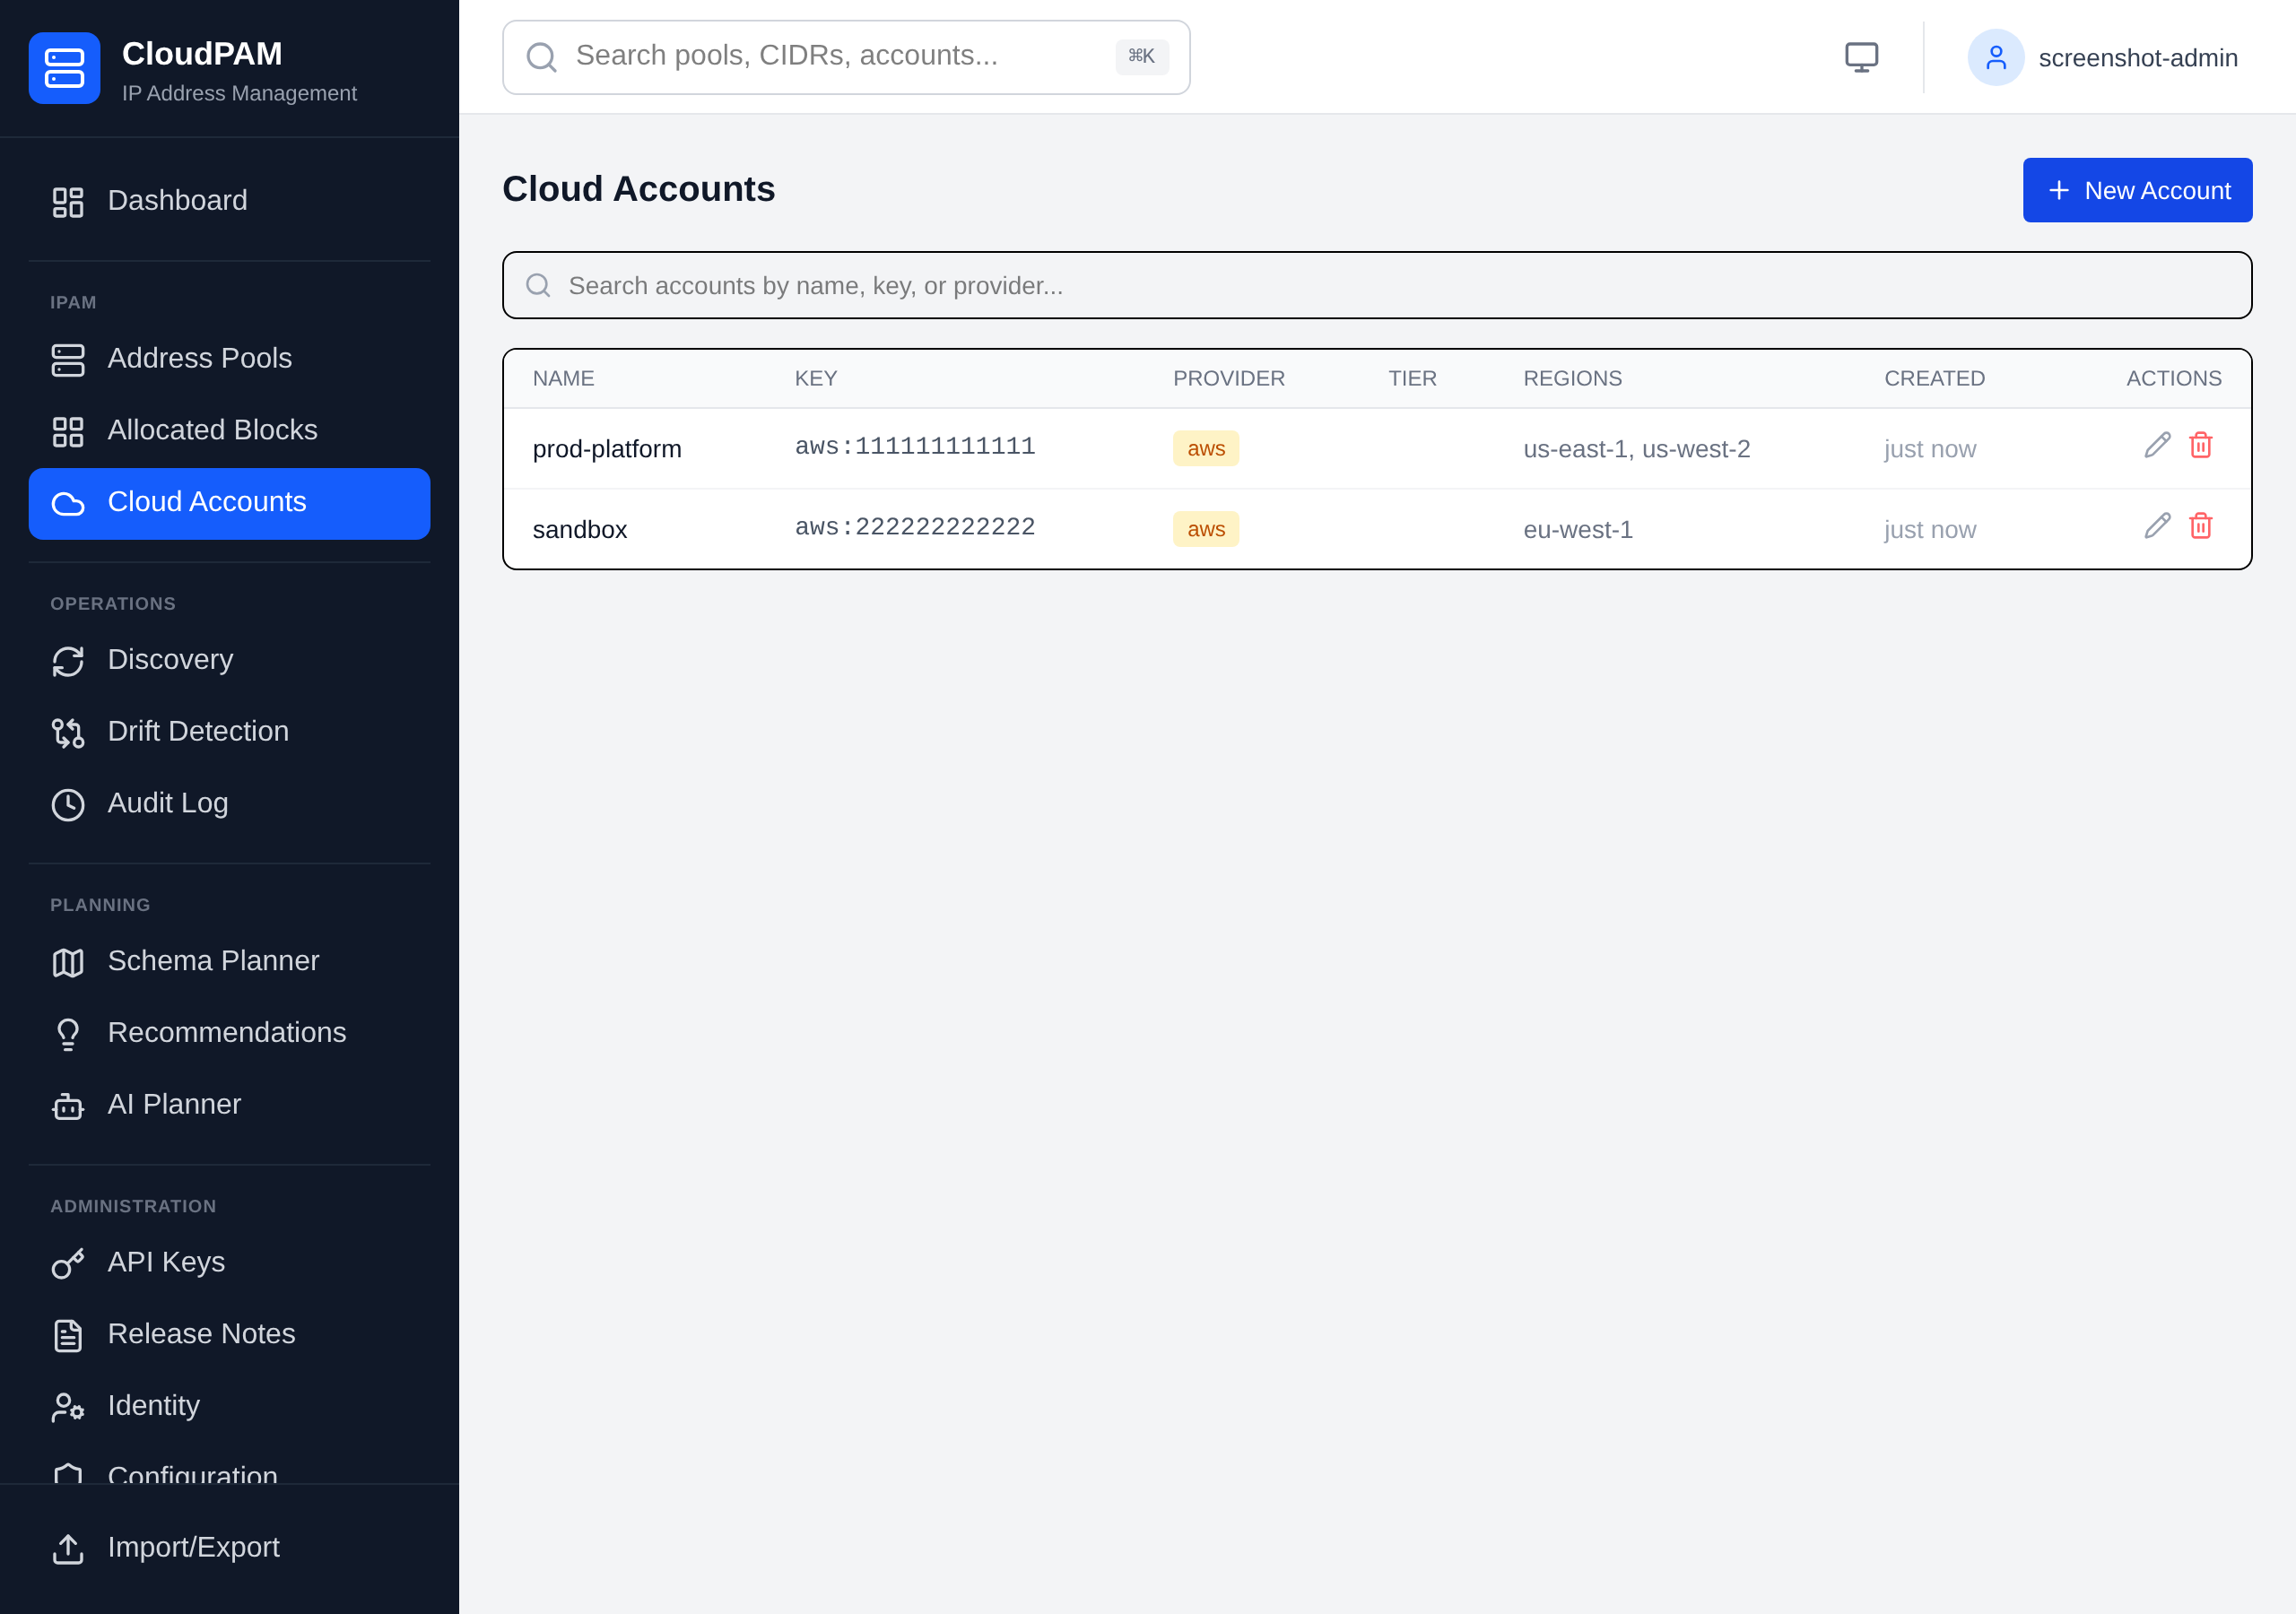Select key aws:222222222222
The height and width of the screenshot is (1614, 2296).
(x=915, y=527)
